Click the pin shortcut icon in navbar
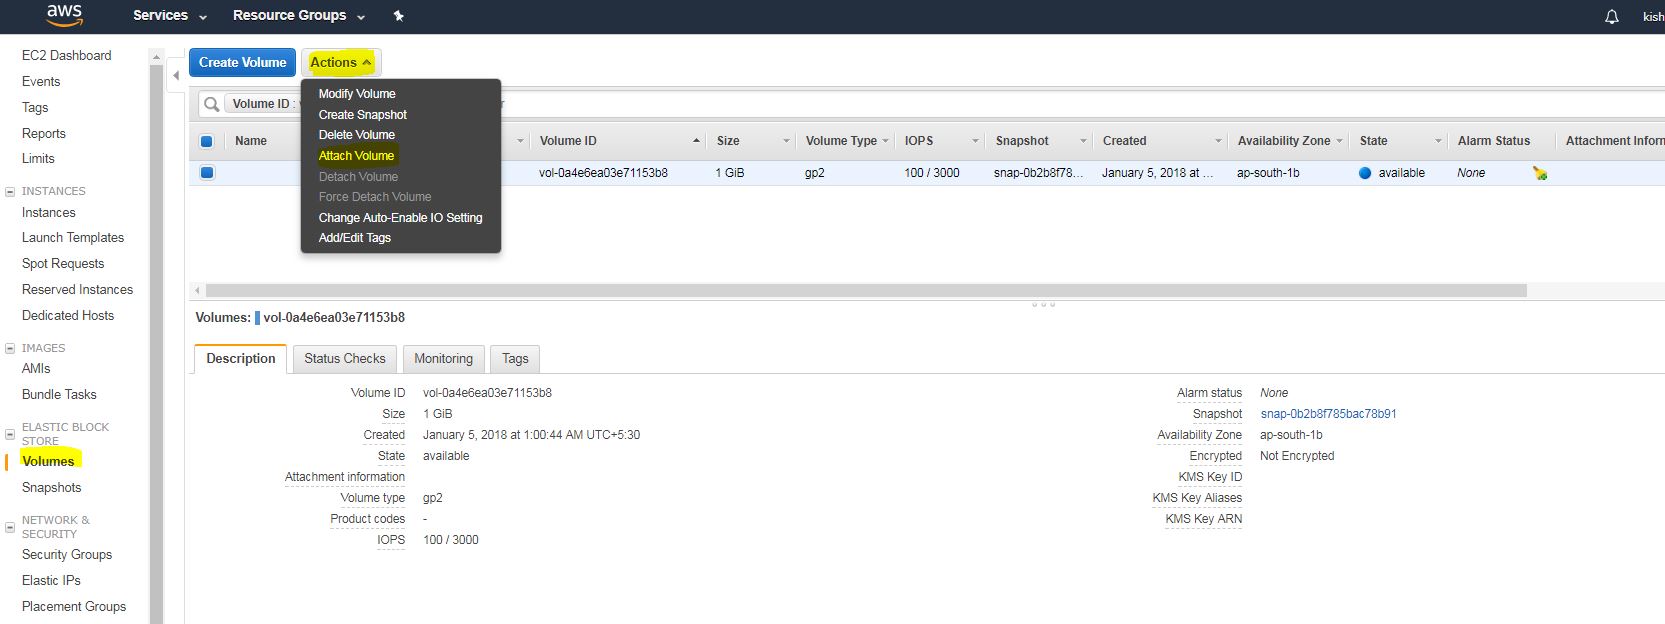Image resolution: width=1665 pixels, height=624 pixels. click(399, 16)
